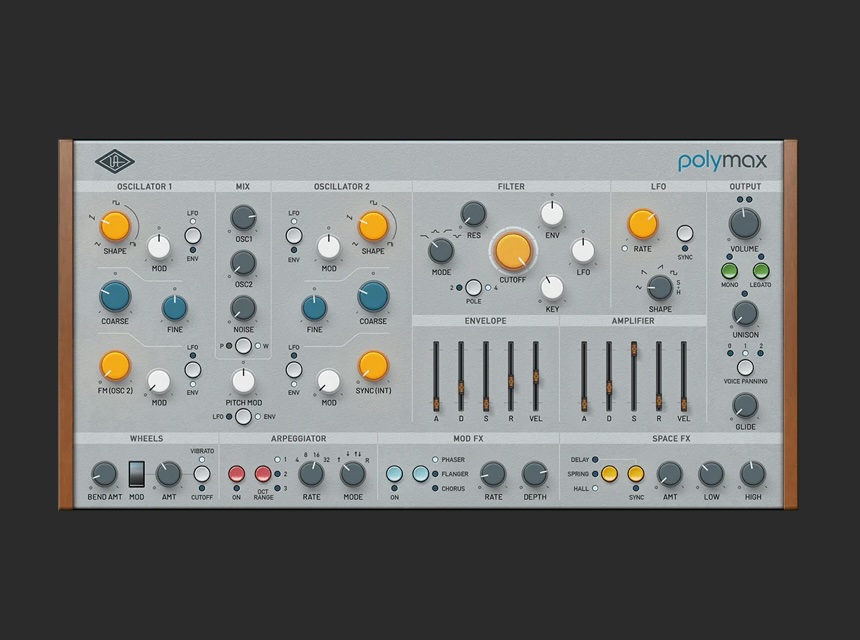Click the Space FX type selector button

[x=609, y=474]
